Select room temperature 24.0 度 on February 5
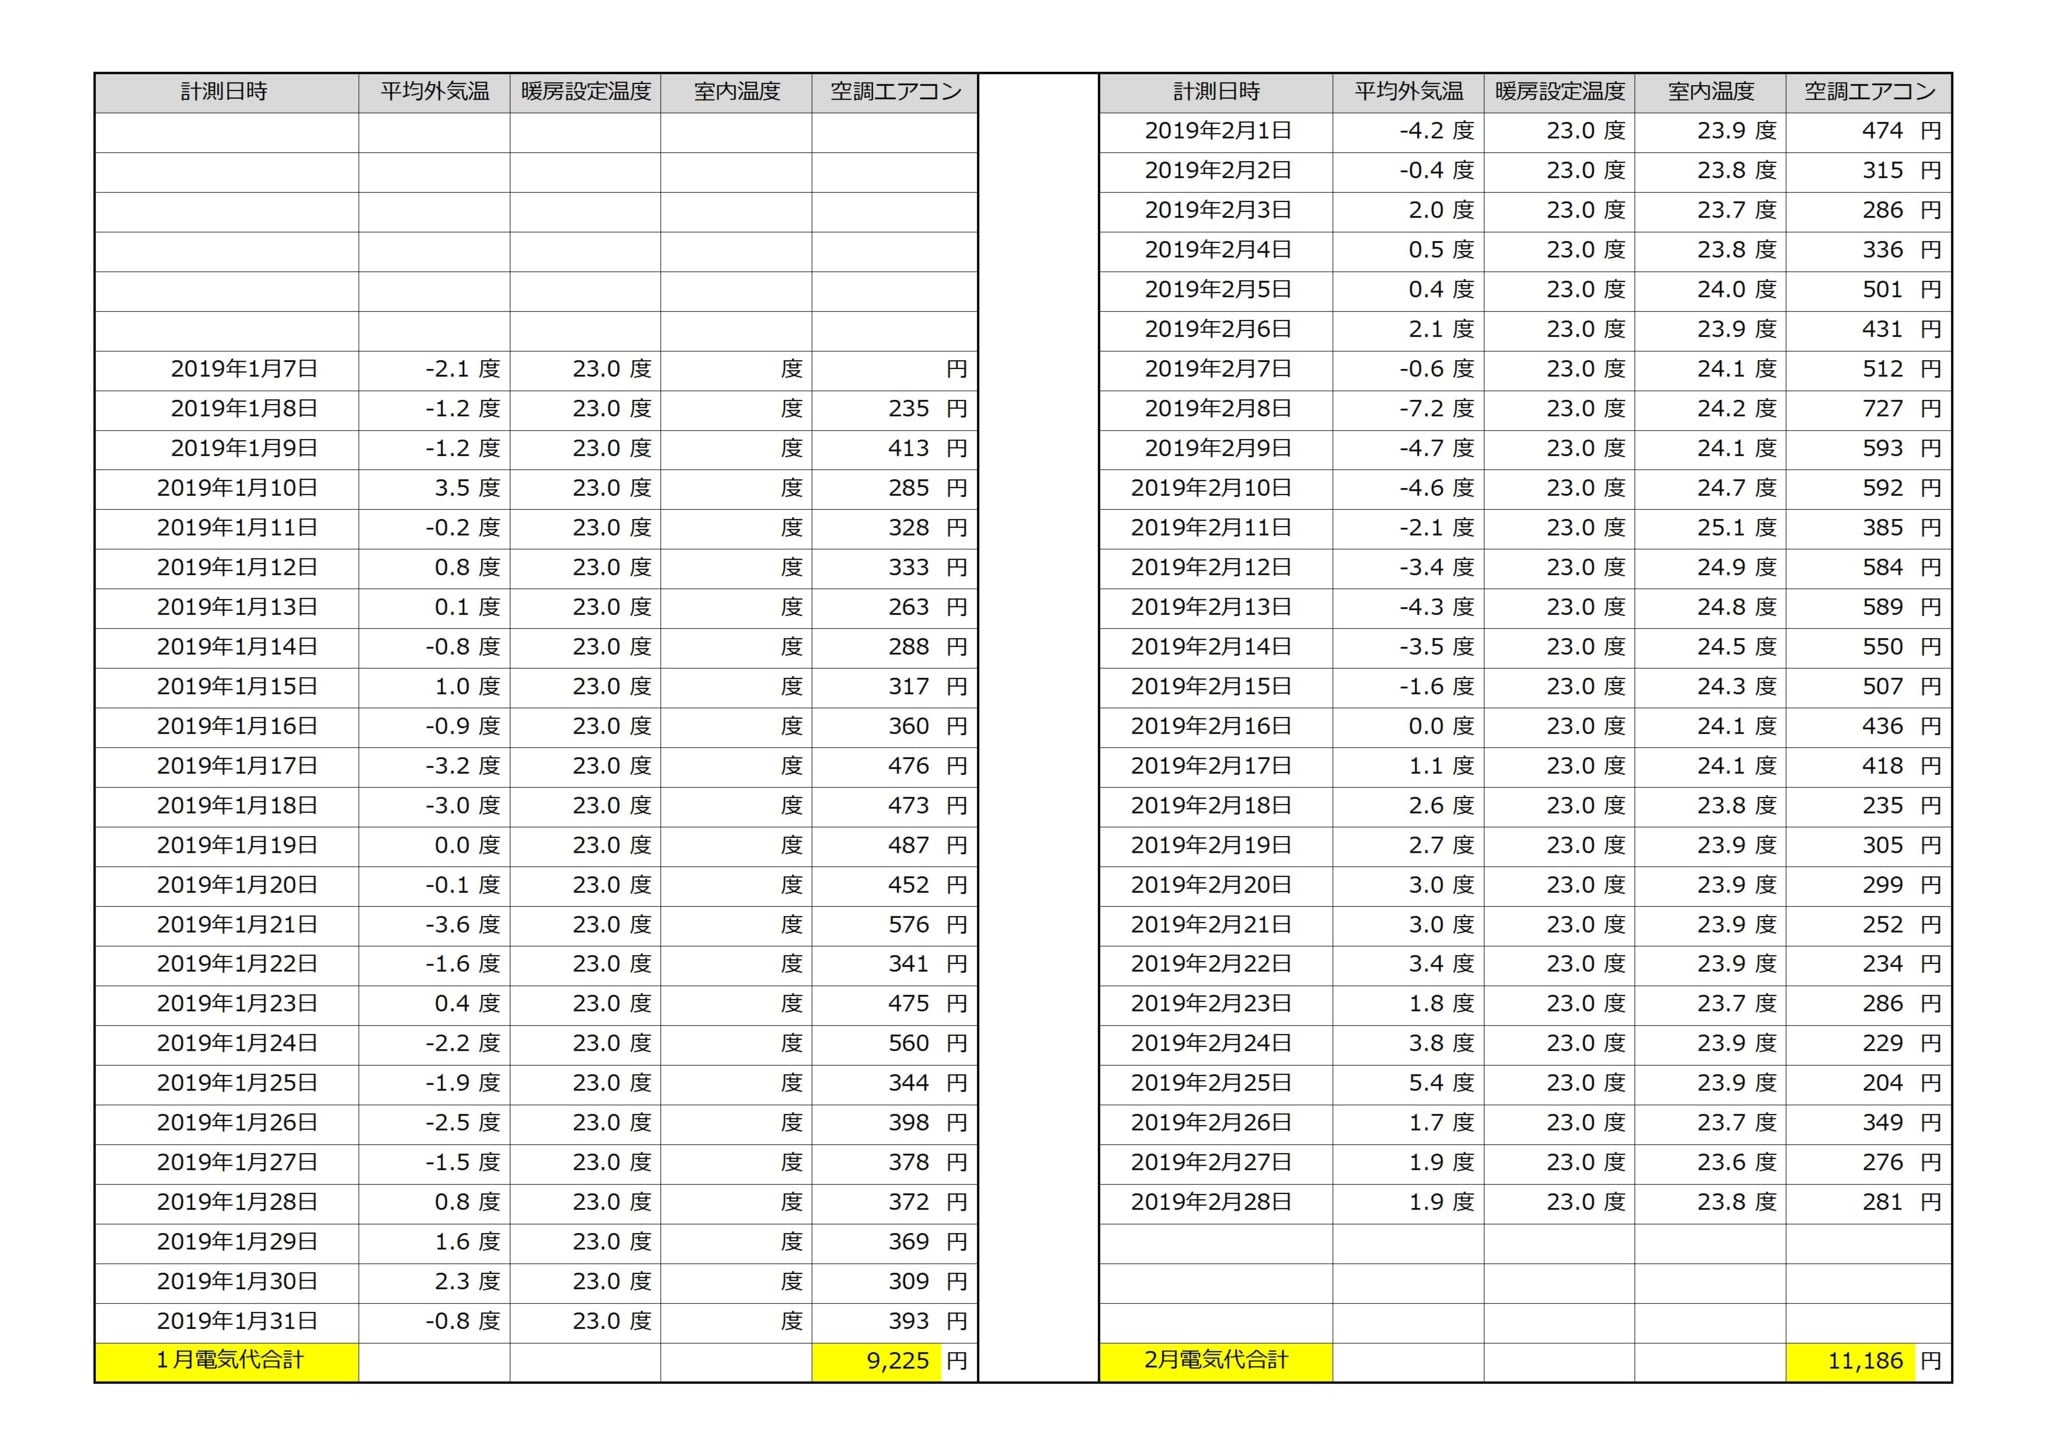The width and height of the screenshot is (2048, 1448). click(x=1710, y=290)
